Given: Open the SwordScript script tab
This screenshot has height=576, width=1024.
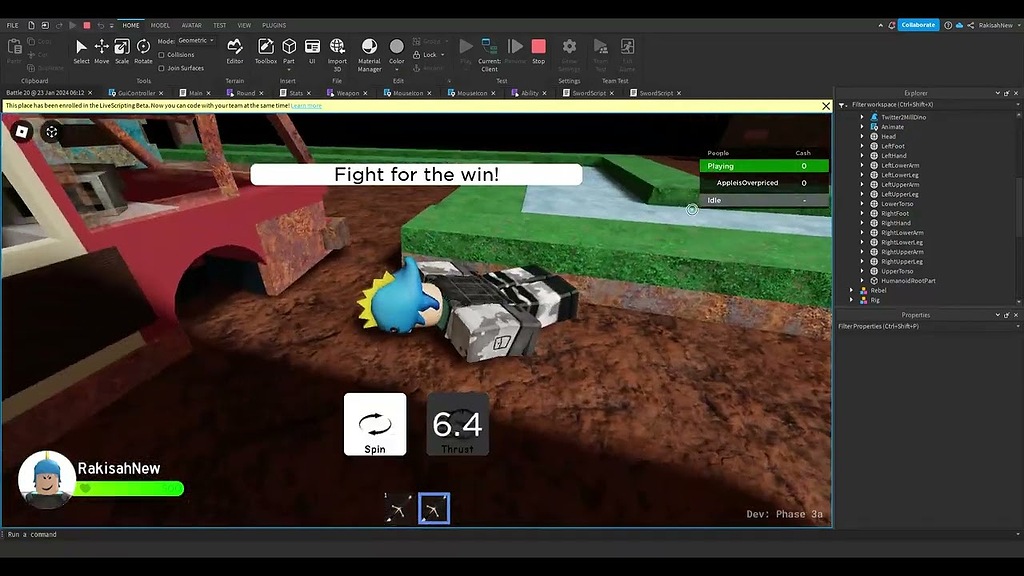Looking at the screenshot, I should tap(588, 92).
